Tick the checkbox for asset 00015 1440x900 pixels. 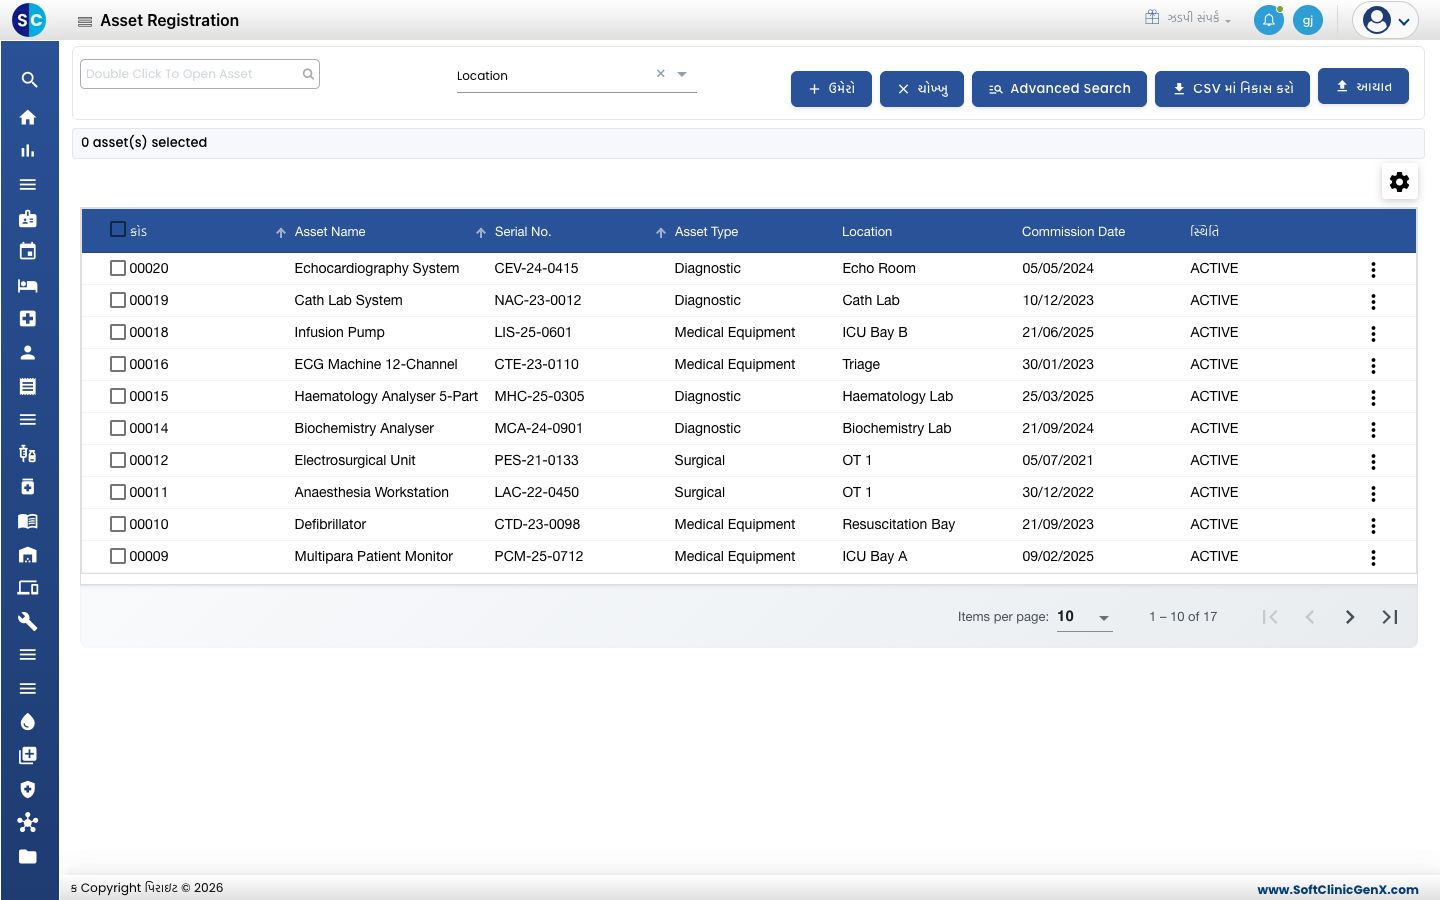coord(118,396)
